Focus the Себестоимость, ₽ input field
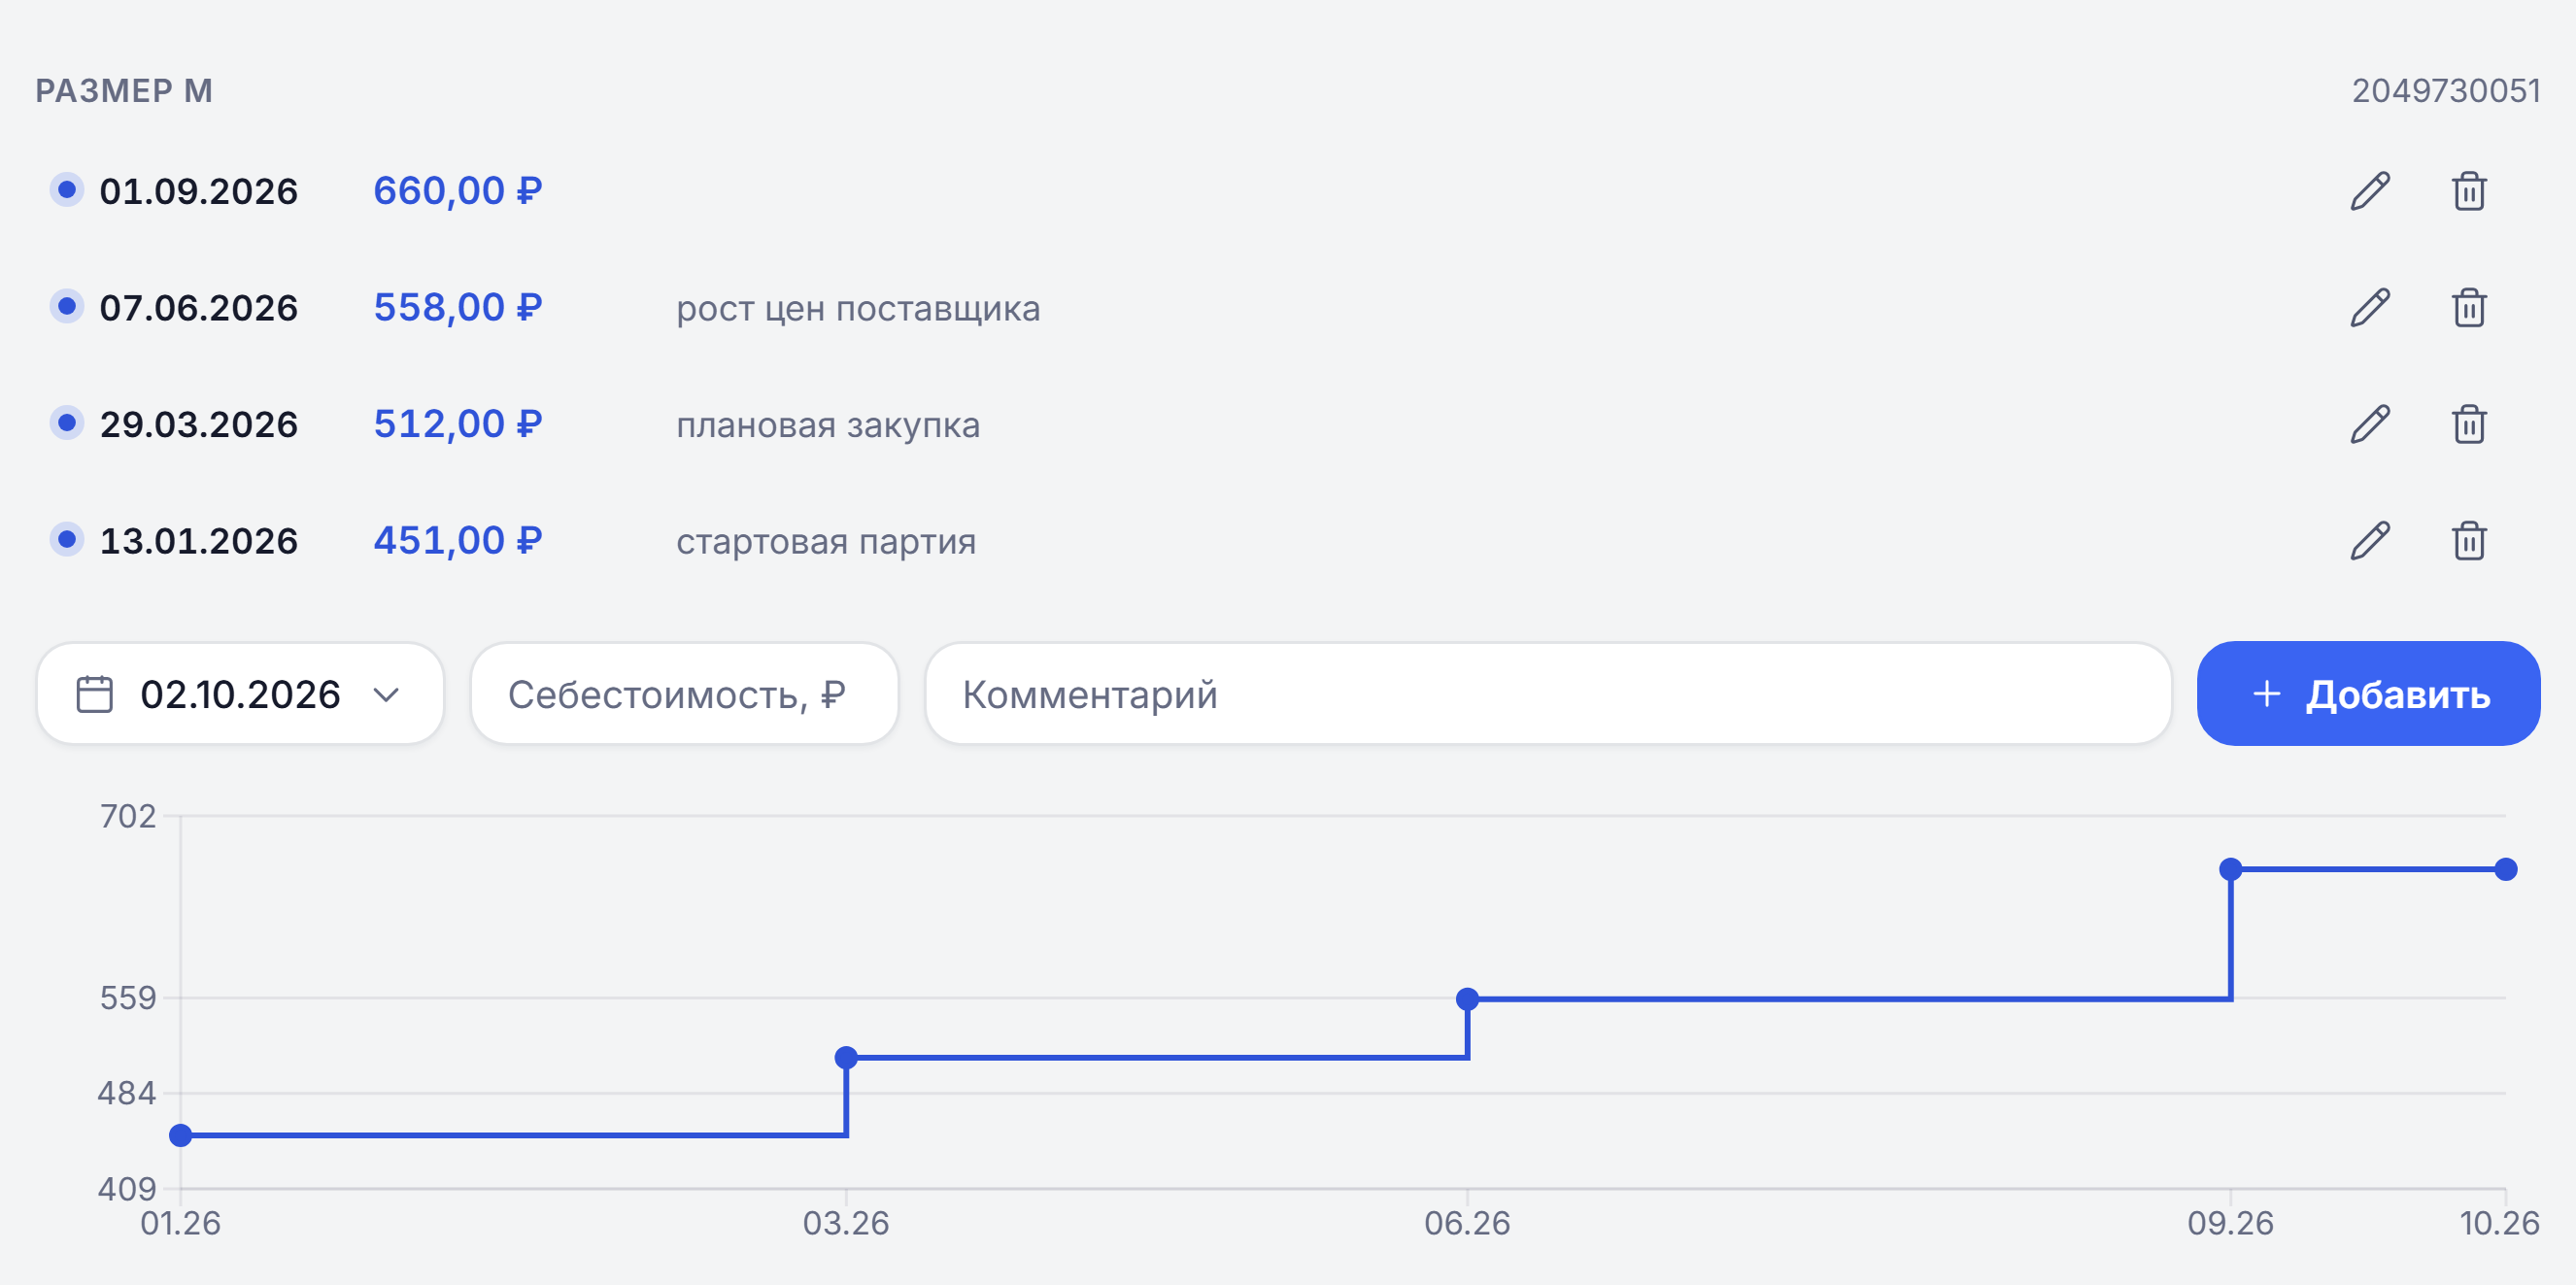2576x1285 pixels. (684, 694)
